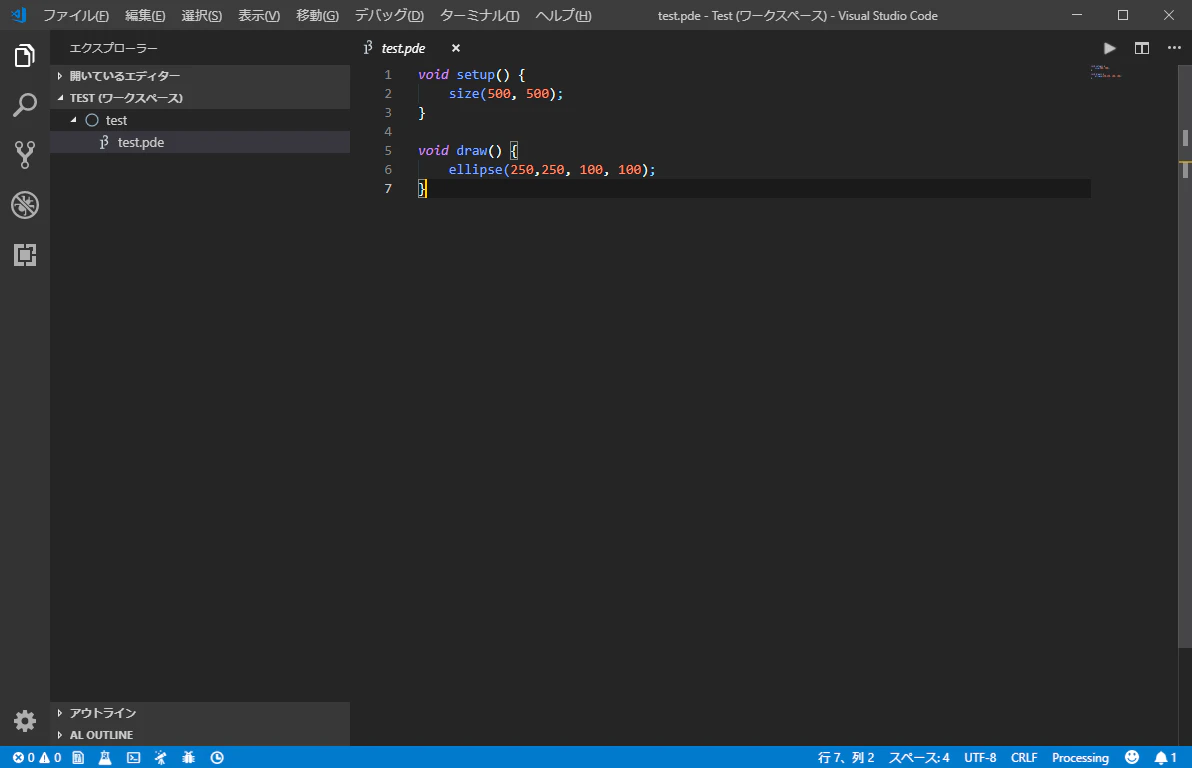Click the document icon in status bar

tap(78, 757)
